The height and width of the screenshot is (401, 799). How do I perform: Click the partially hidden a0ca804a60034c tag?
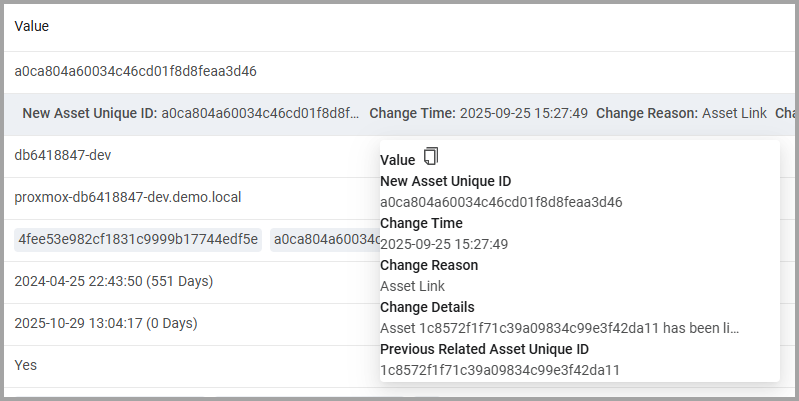click(325, 239)
